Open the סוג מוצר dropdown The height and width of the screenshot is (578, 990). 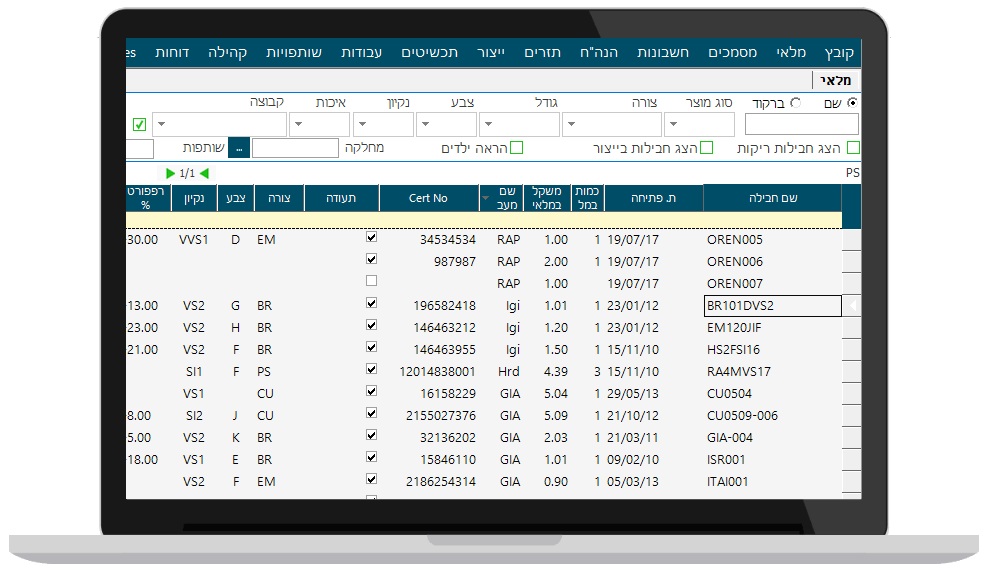700,124
